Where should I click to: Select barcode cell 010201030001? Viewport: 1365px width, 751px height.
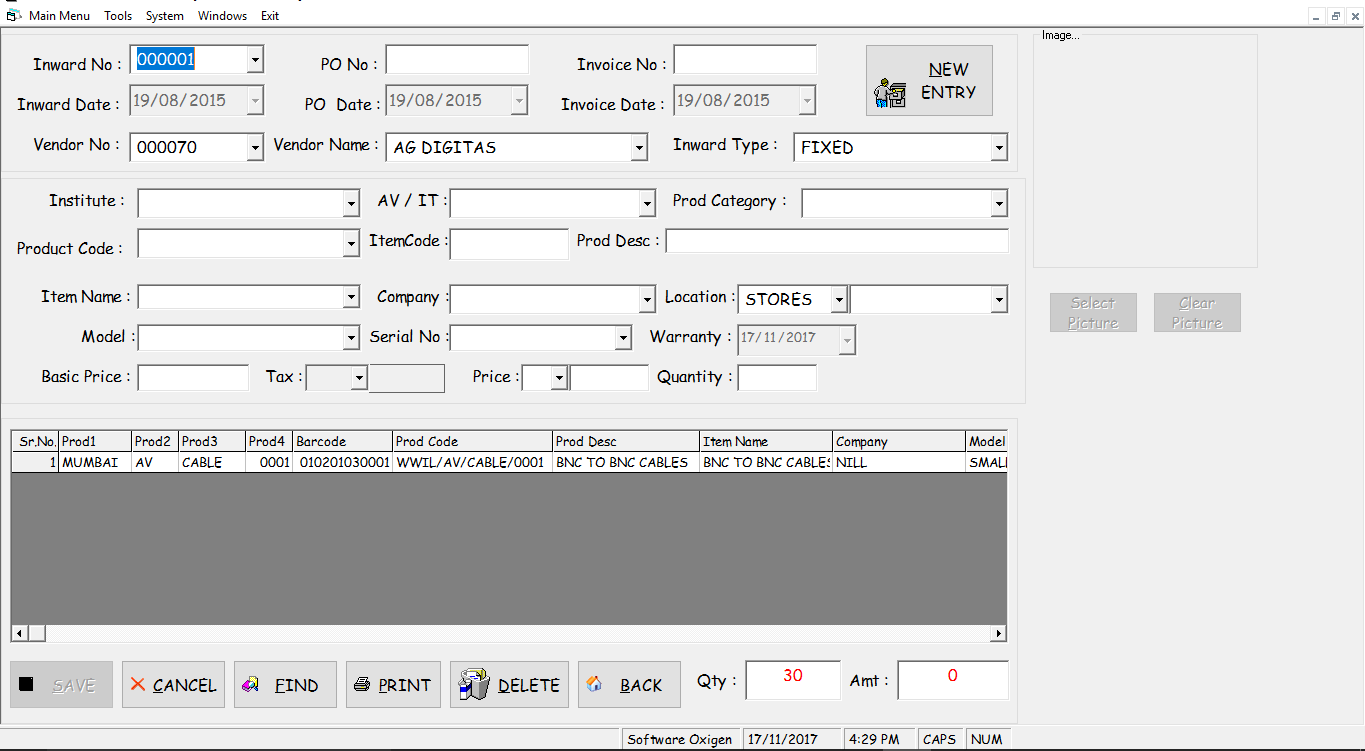[342, 463]
